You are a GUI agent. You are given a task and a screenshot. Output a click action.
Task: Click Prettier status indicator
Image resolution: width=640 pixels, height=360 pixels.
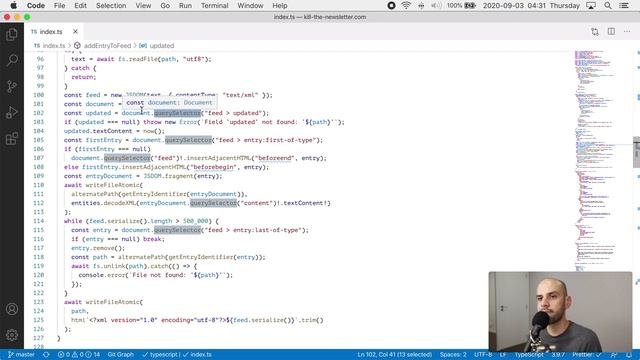[587, 355]
